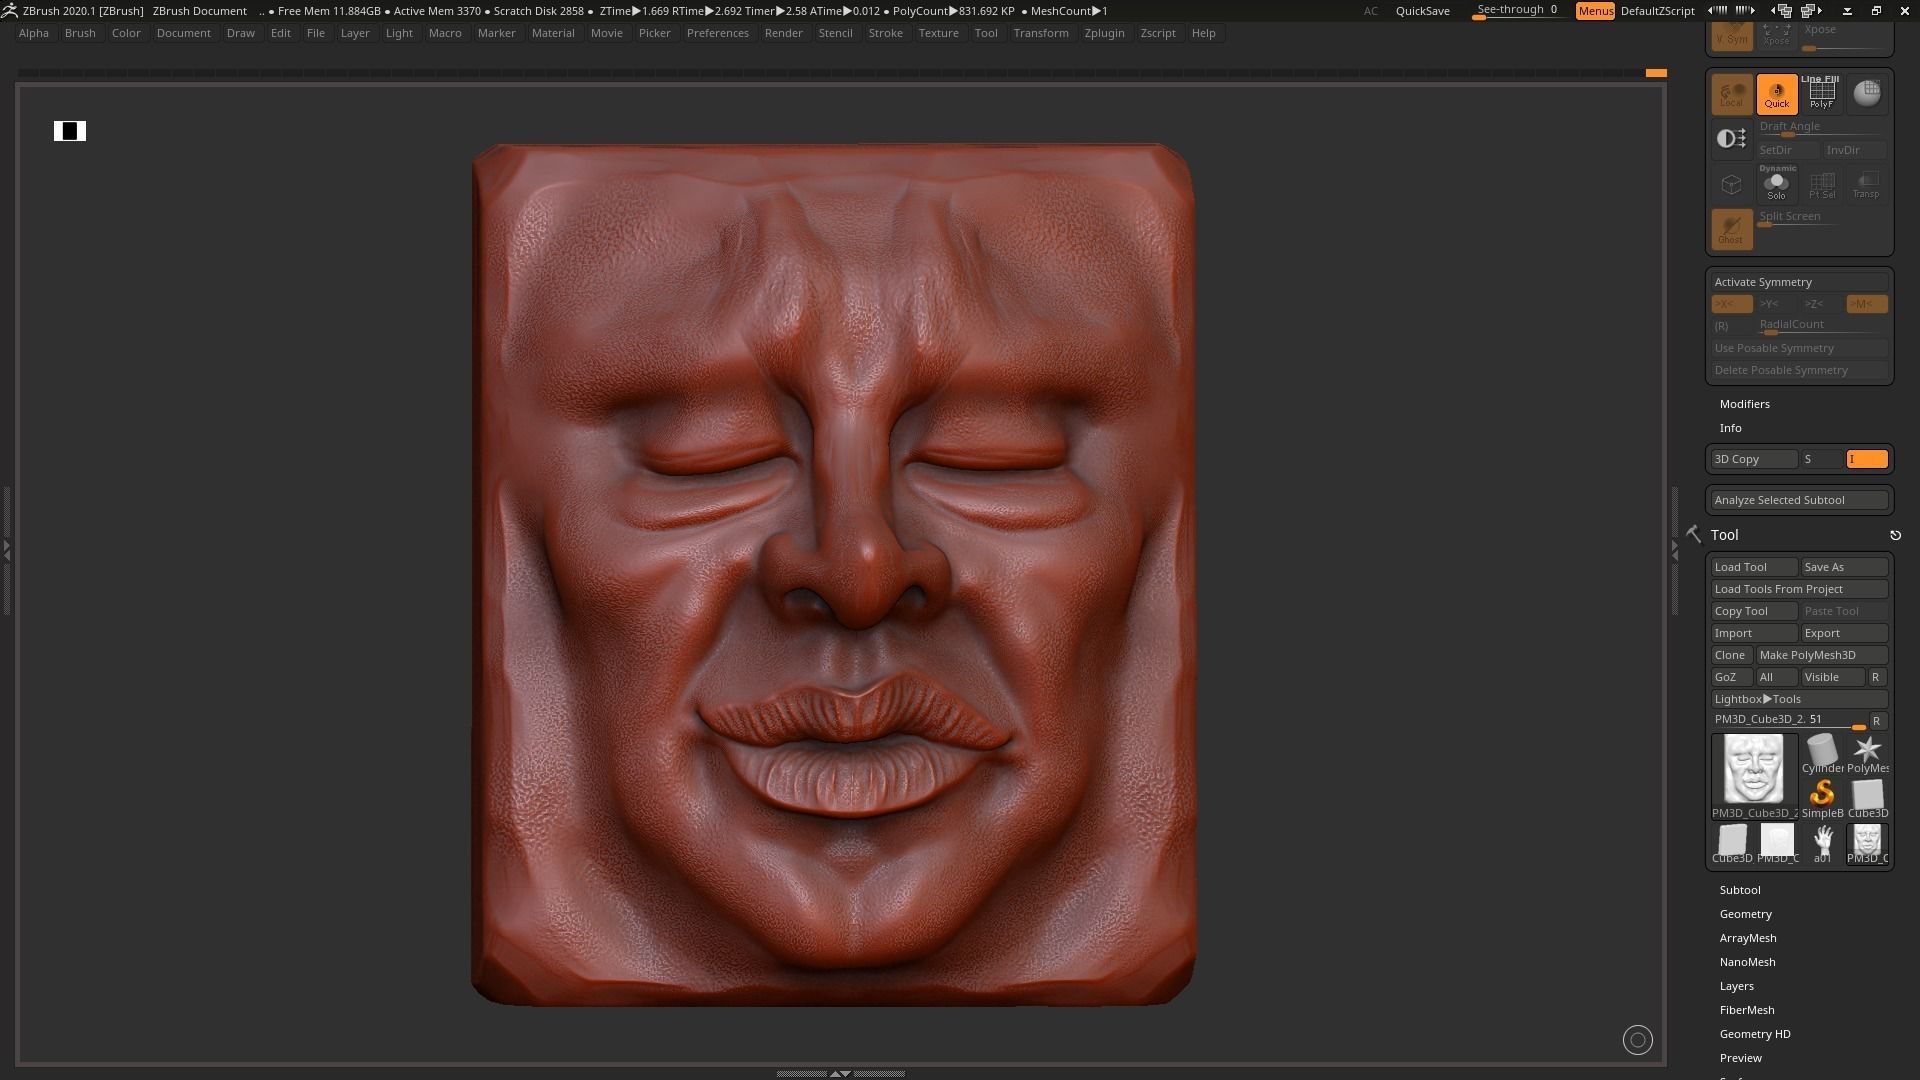Click the hide-title-bar down arrow icon
The image size is (1920, 1080).
pyautogui.click(x=1847, y=11)
